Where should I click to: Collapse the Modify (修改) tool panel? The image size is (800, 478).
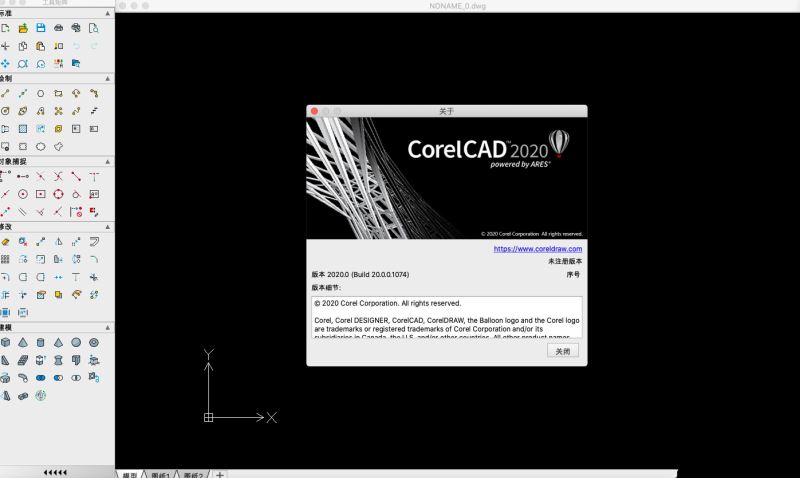point(108,227)
